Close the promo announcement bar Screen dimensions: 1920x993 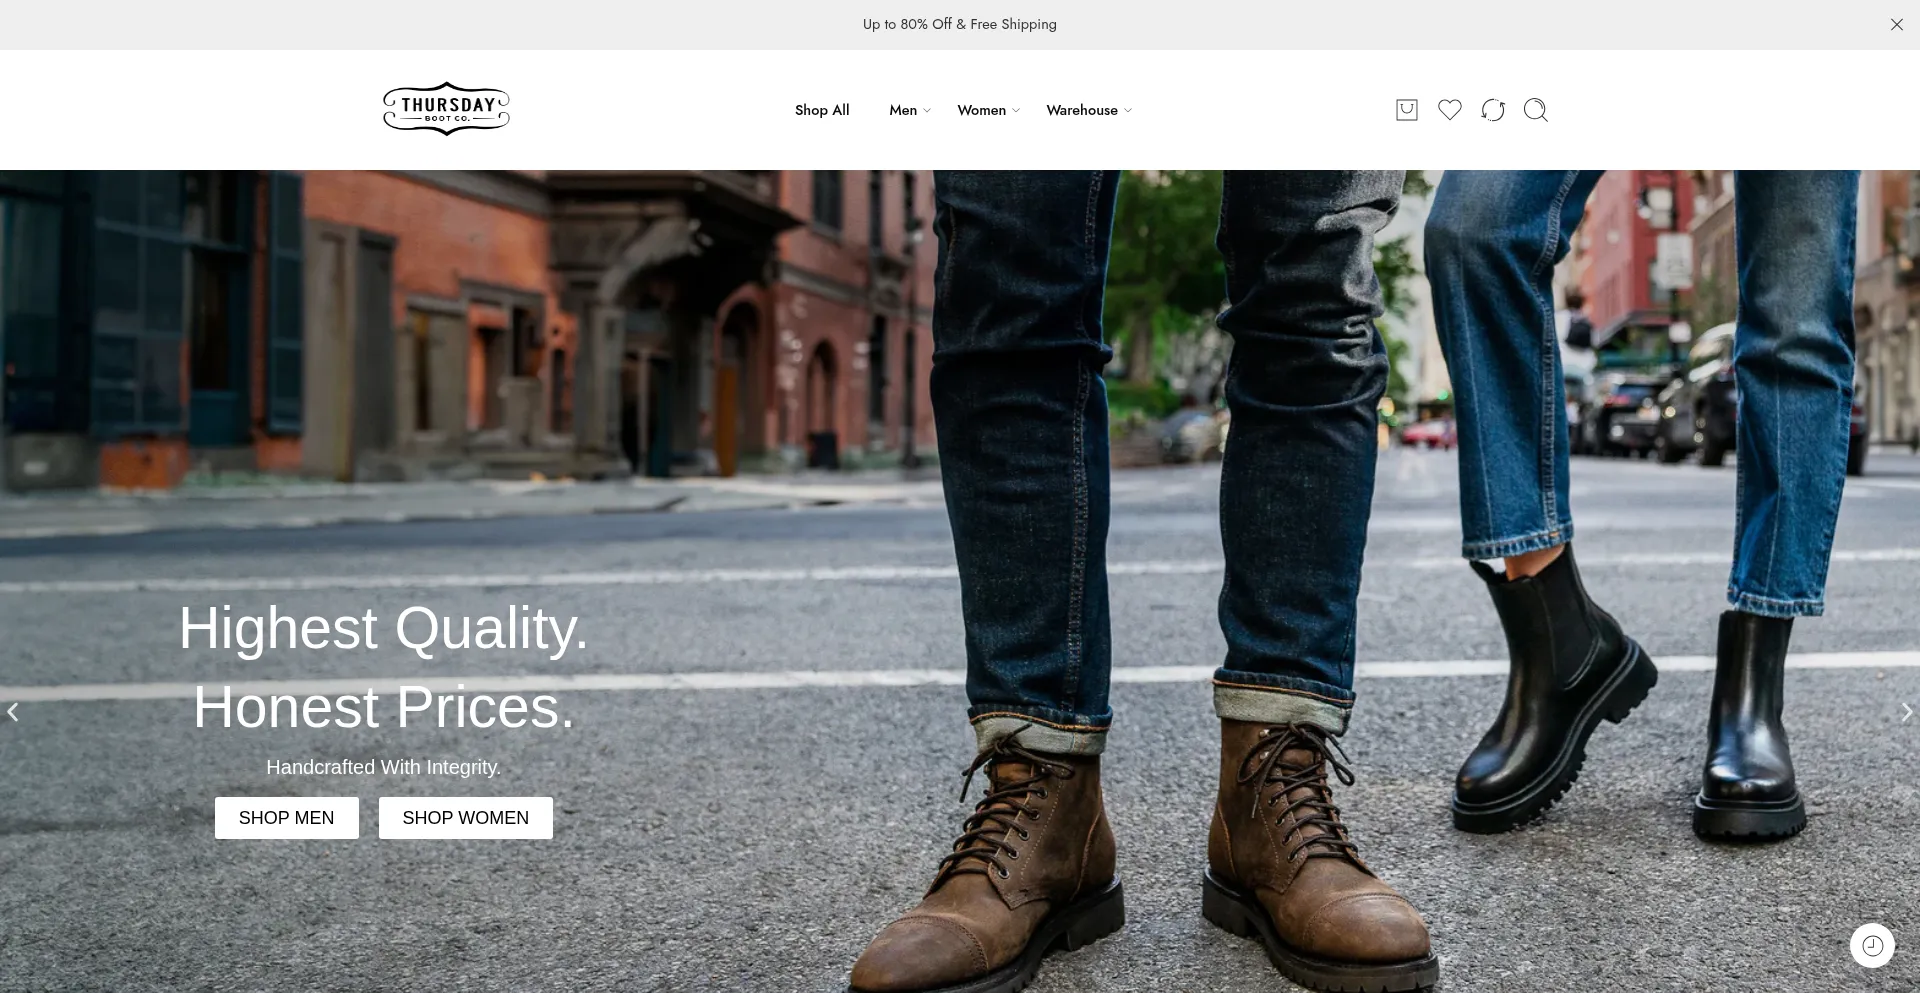[1896, 25]
